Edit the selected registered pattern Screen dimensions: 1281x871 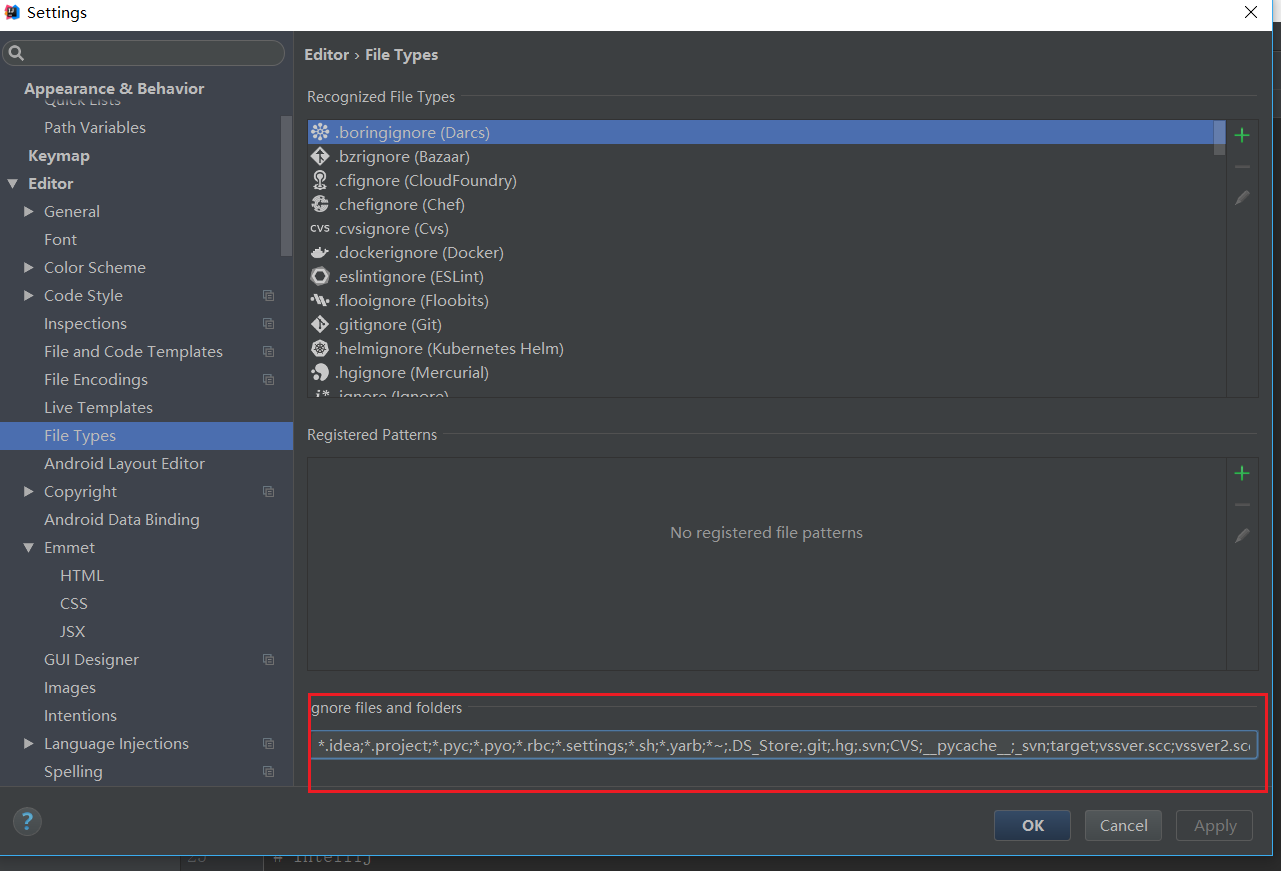tap(1242, 536)
